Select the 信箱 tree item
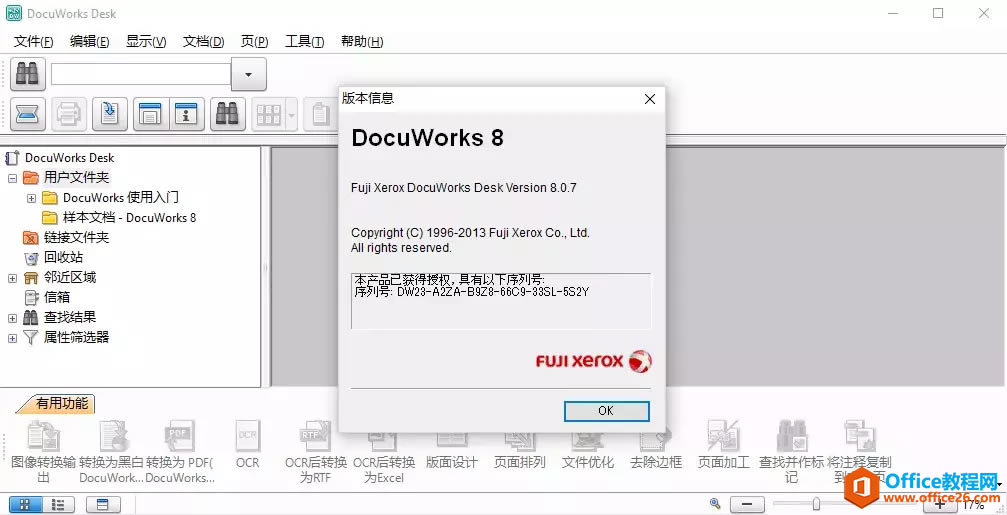Image resolution: width=1007 pixels, height=515 pixels. [x=57, y=297]
